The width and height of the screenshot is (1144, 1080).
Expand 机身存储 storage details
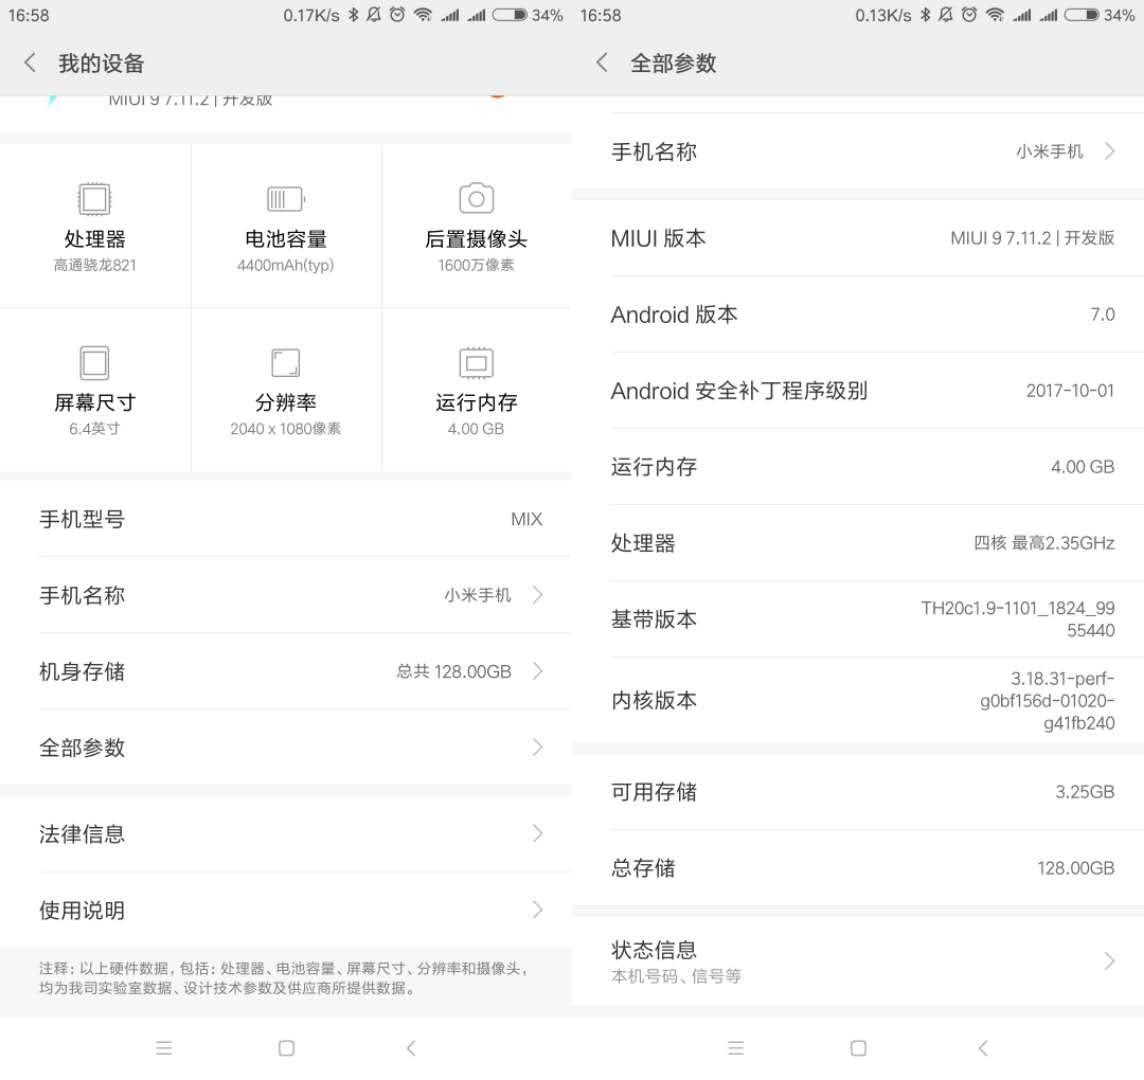click(290, 671)
